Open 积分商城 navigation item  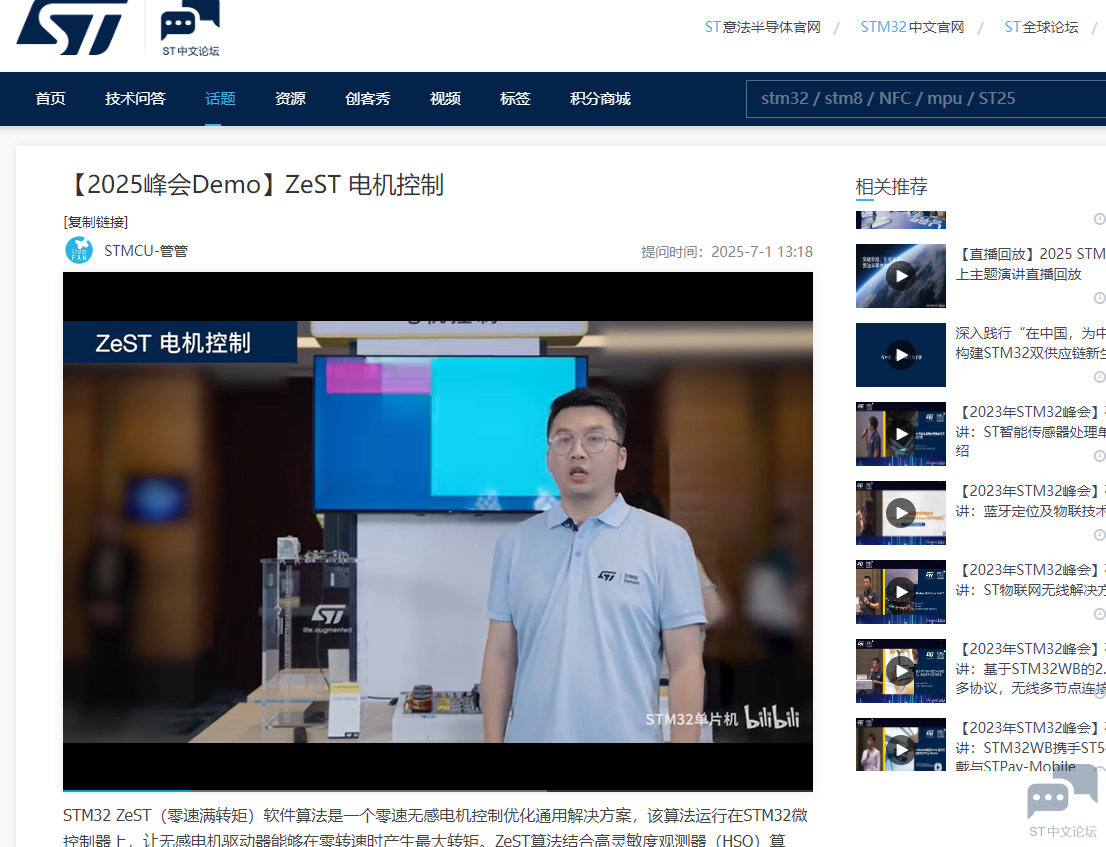tap(600, 99)
